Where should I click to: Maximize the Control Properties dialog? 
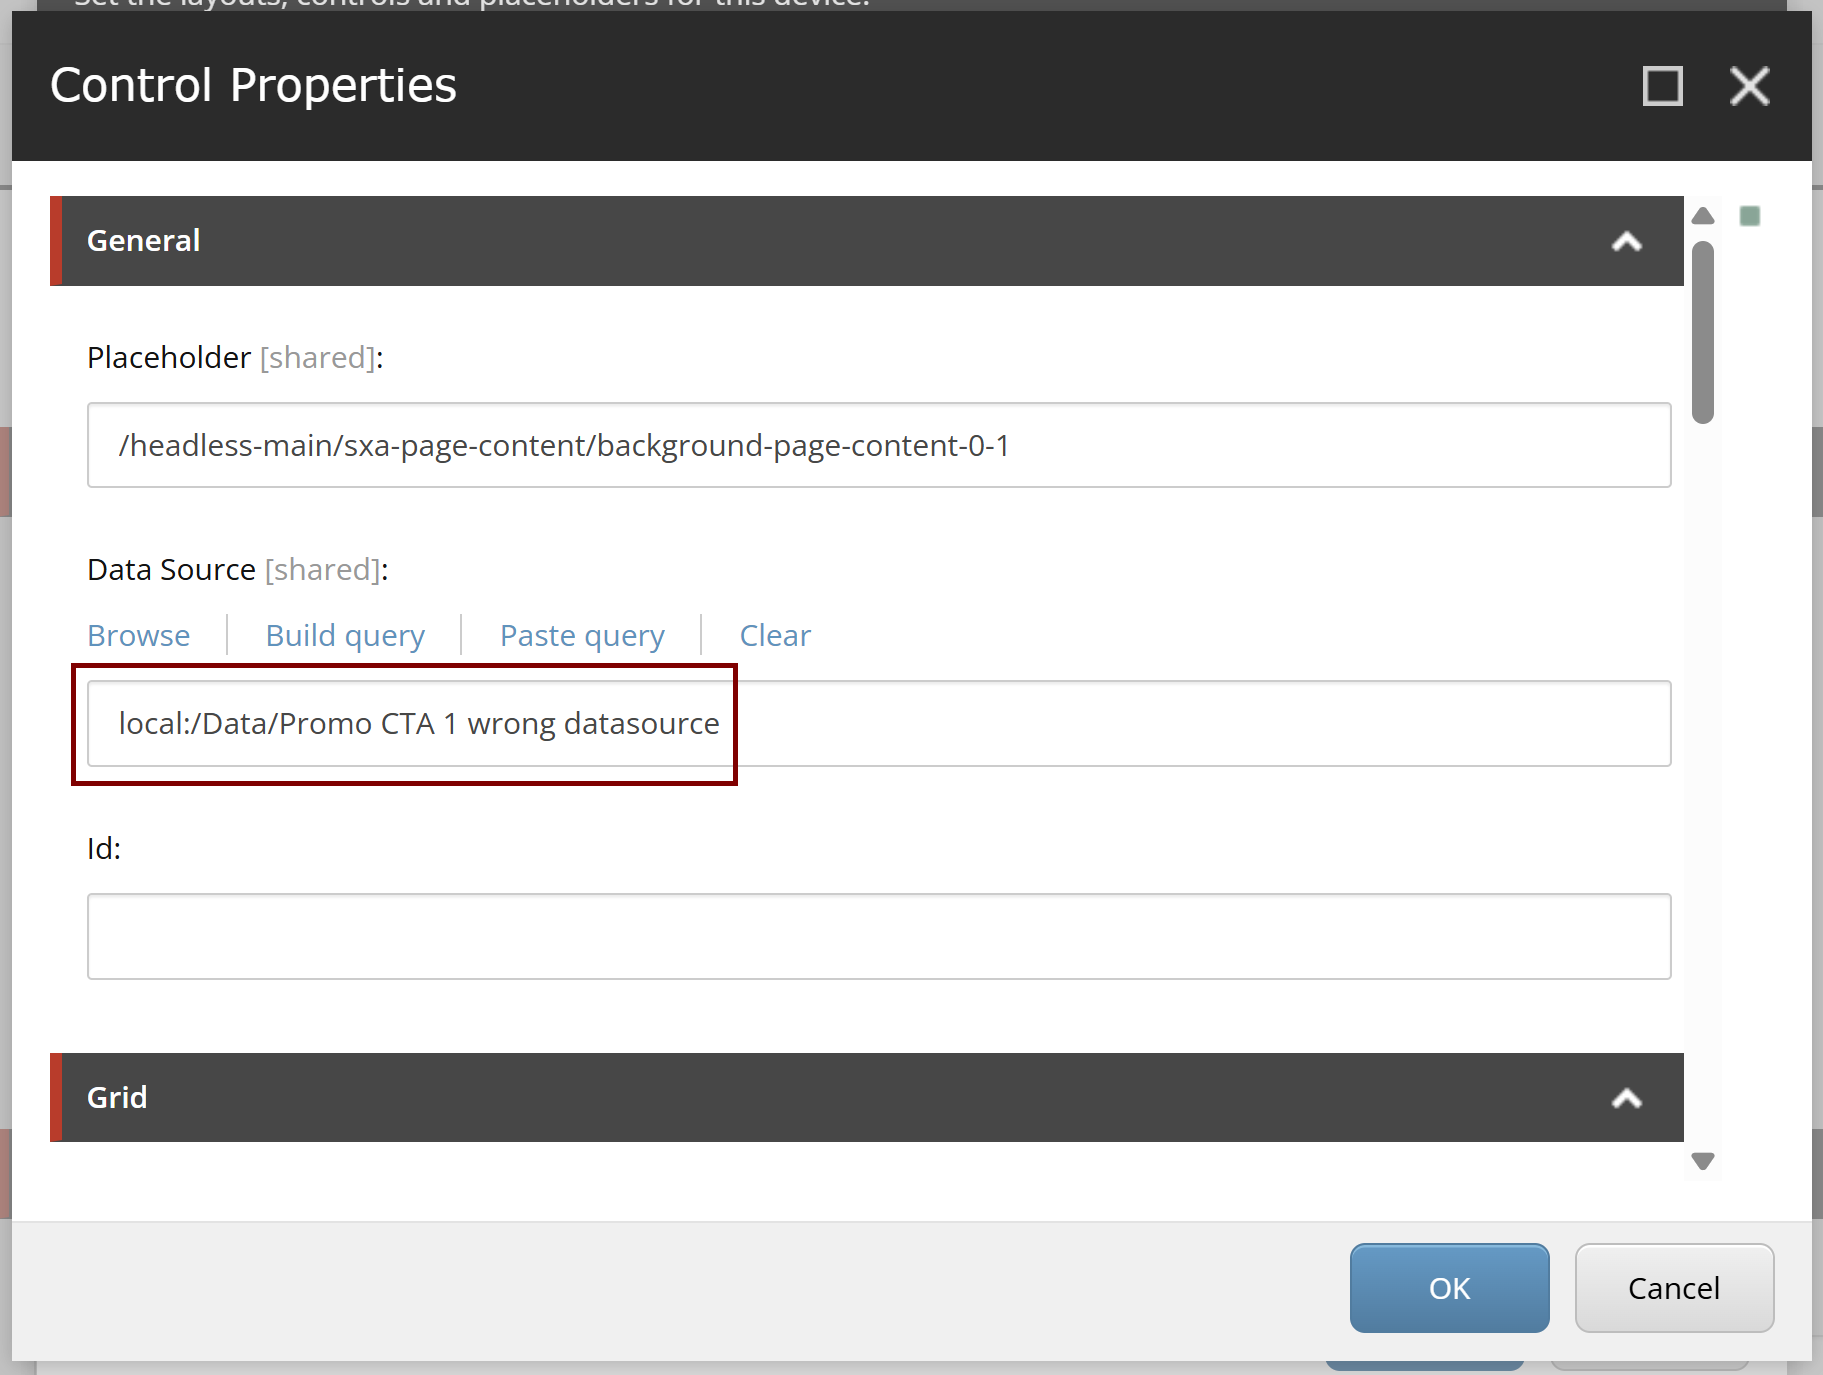pyautogui.click(x=1662, y=87)
